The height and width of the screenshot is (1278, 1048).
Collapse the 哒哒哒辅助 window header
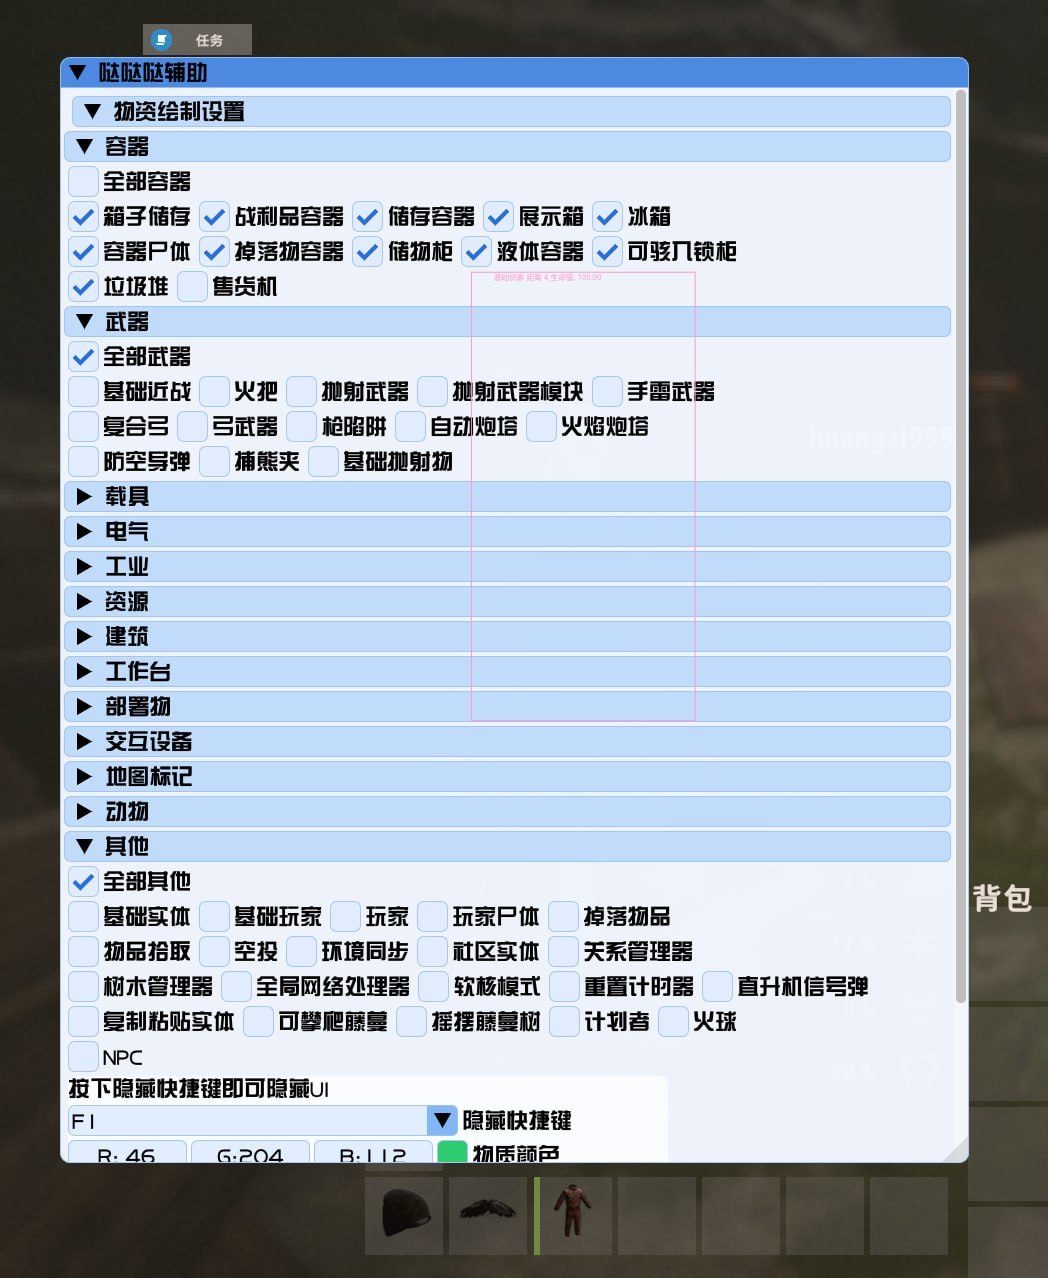(x=78, y=72)
